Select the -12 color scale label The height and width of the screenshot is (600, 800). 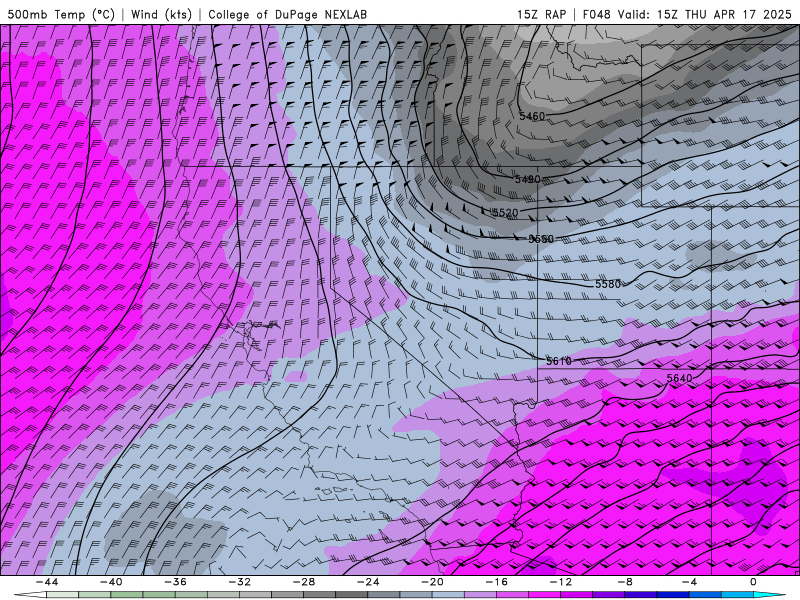[x=561, y=582]
